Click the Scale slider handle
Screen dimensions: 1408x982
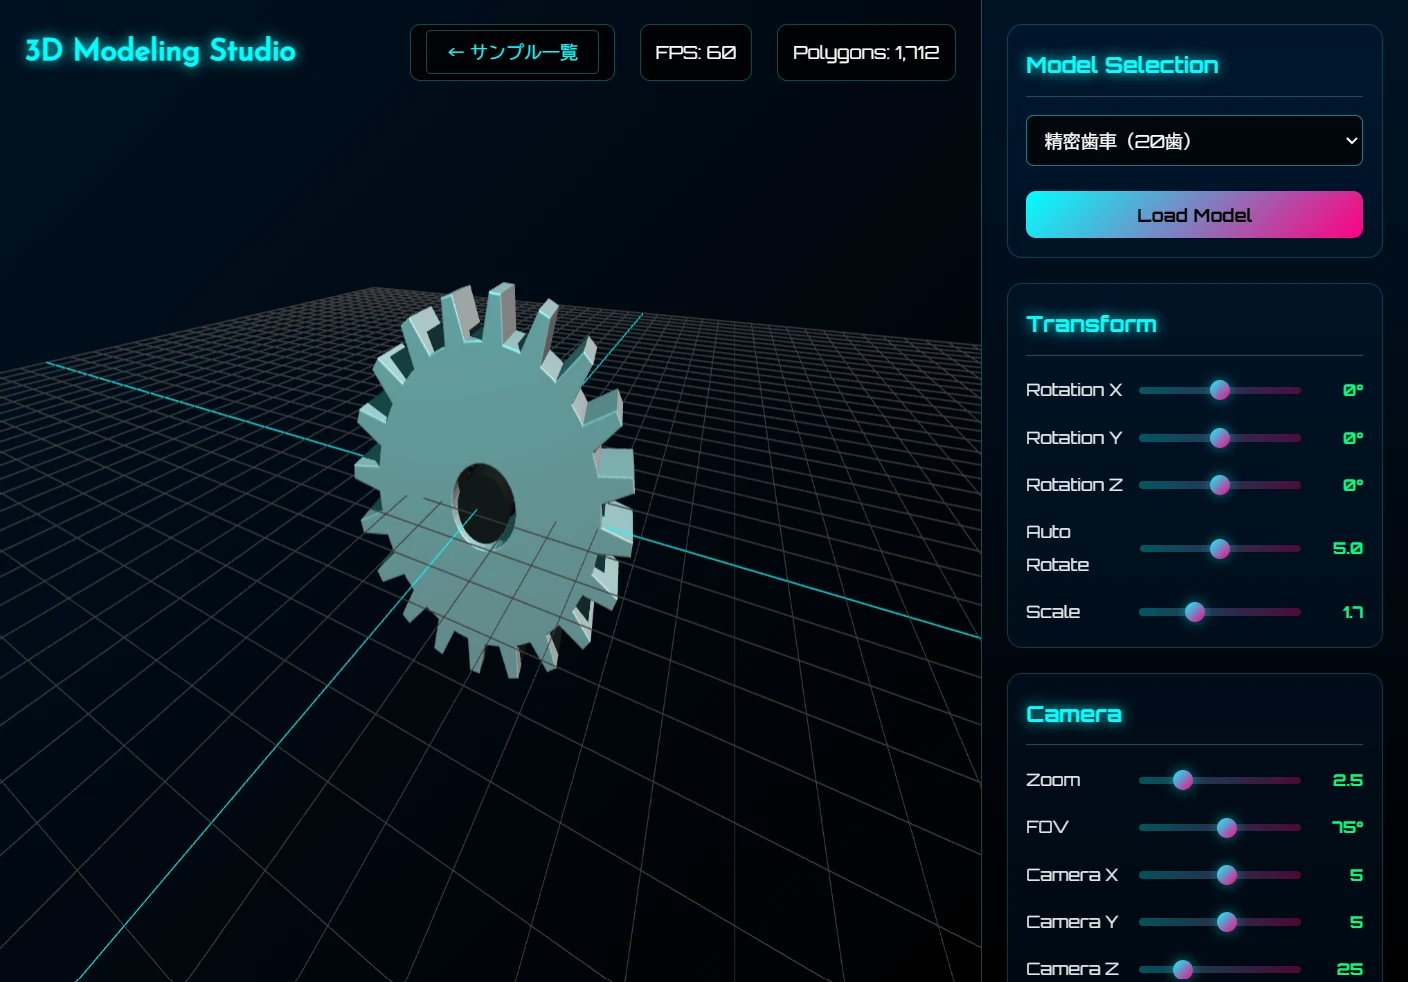pyautogui.click(x=1196, y=612)
